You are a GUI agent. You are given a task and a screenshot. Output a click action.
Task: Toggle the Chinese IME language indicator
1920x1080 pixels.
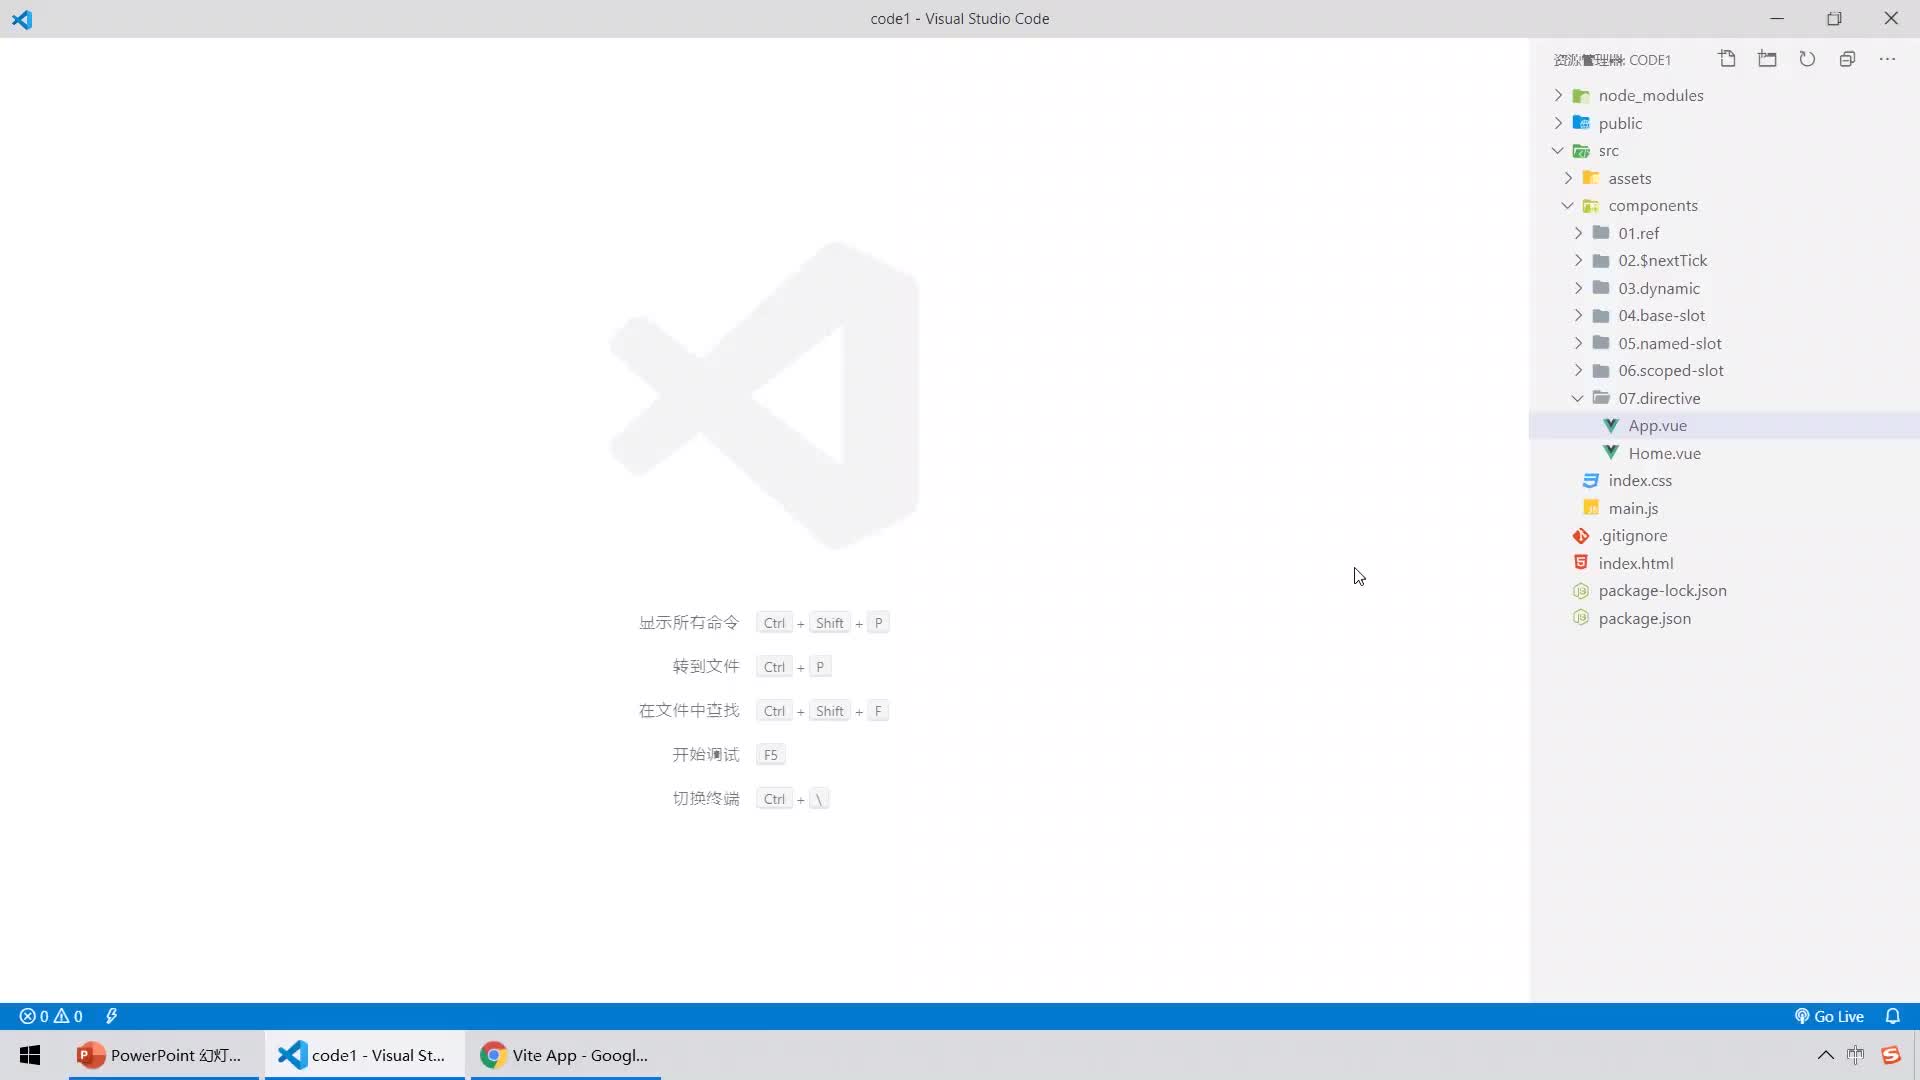pyautogui.click(x=1856, y=1055)
